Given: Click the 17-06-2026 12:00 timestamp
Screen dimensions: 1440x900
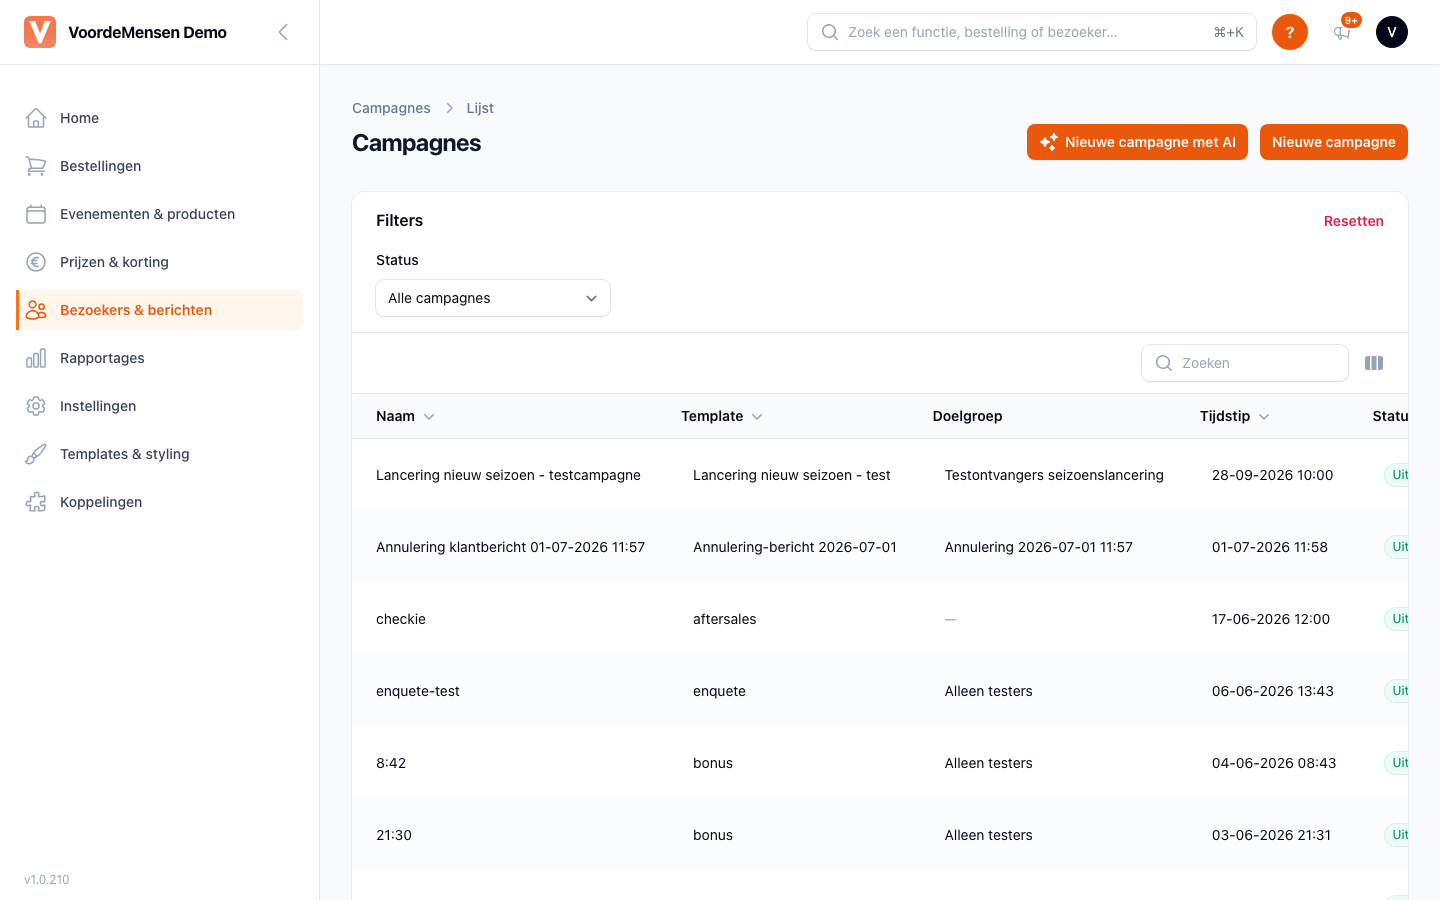Looking at the screenshot, I should (1271, 619).
